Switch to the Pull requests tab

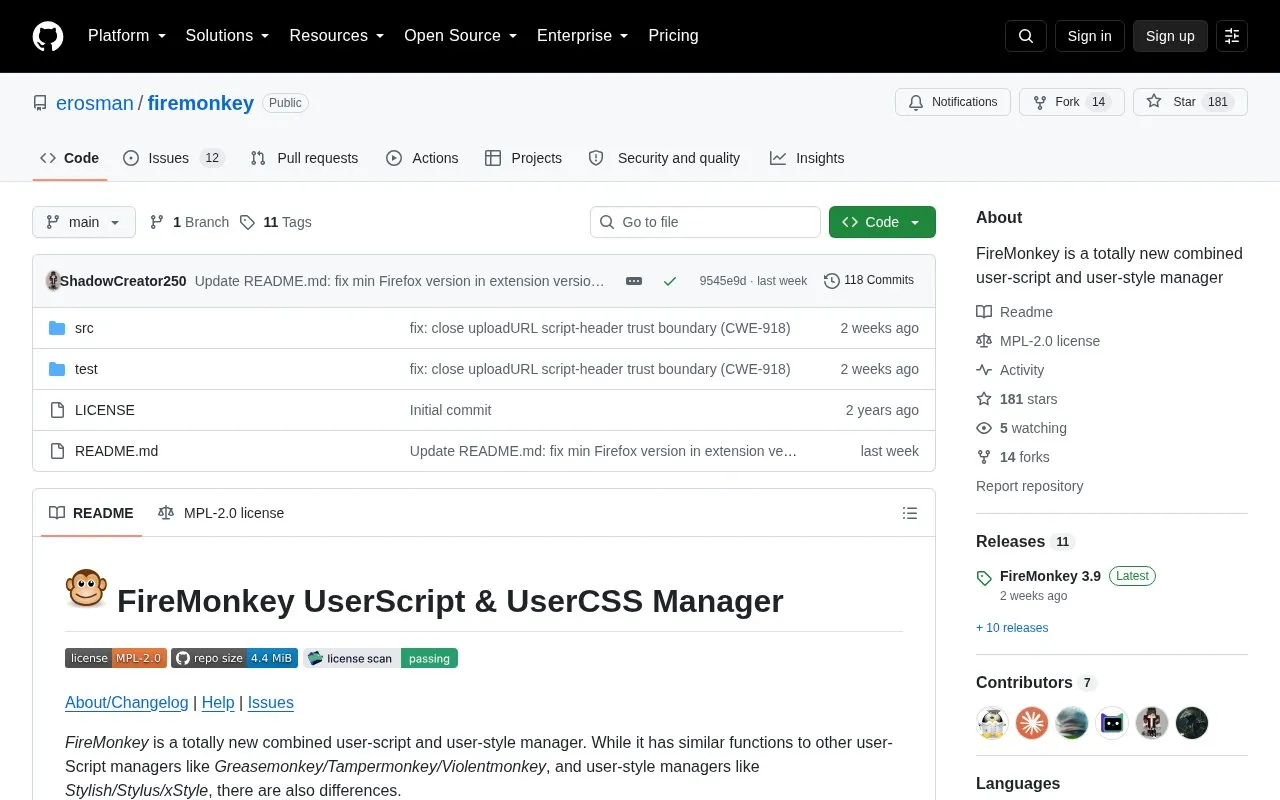pyautogui.click(x=304, y=158)
